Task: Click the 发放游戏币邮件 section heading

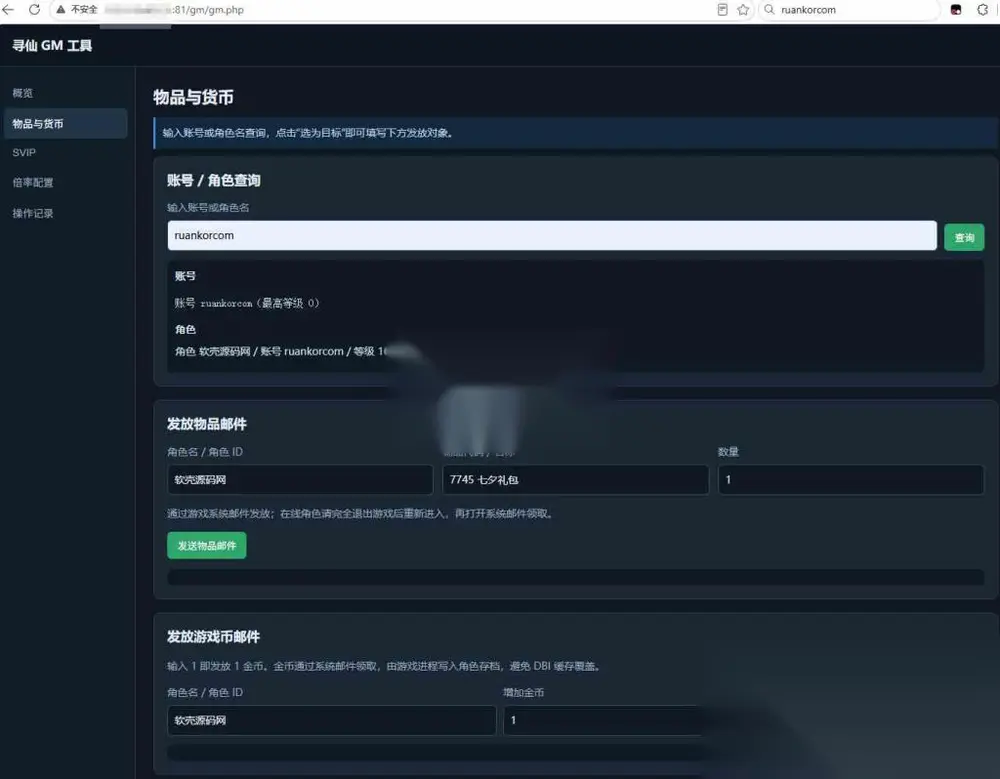Action: pyautogui.click(x=214, y=637)
